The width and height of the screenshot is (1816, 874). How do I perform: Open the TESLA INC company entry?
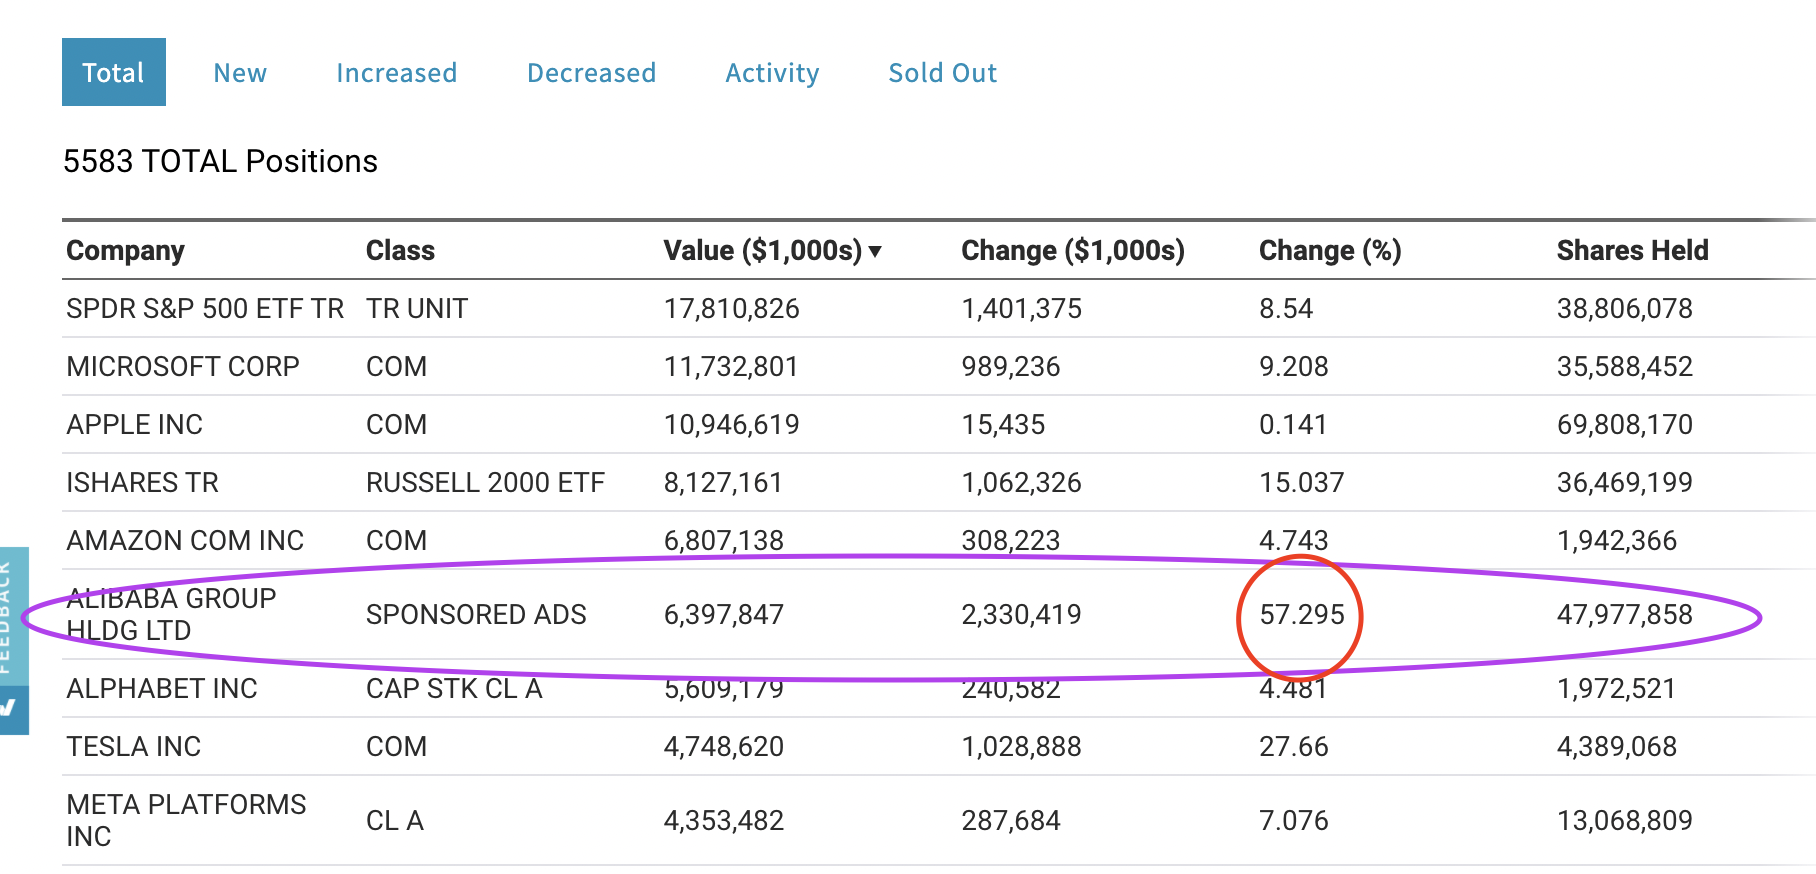tap(133, 747)
